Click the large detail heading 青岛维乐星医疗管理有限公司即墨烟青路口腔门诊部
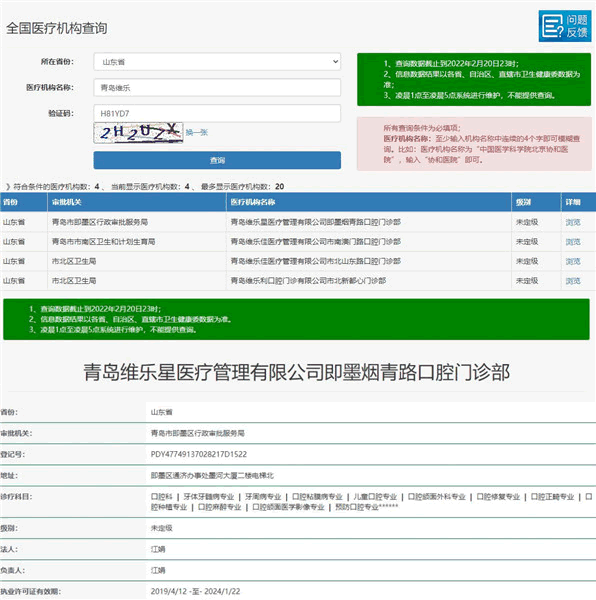 (296, 372)
